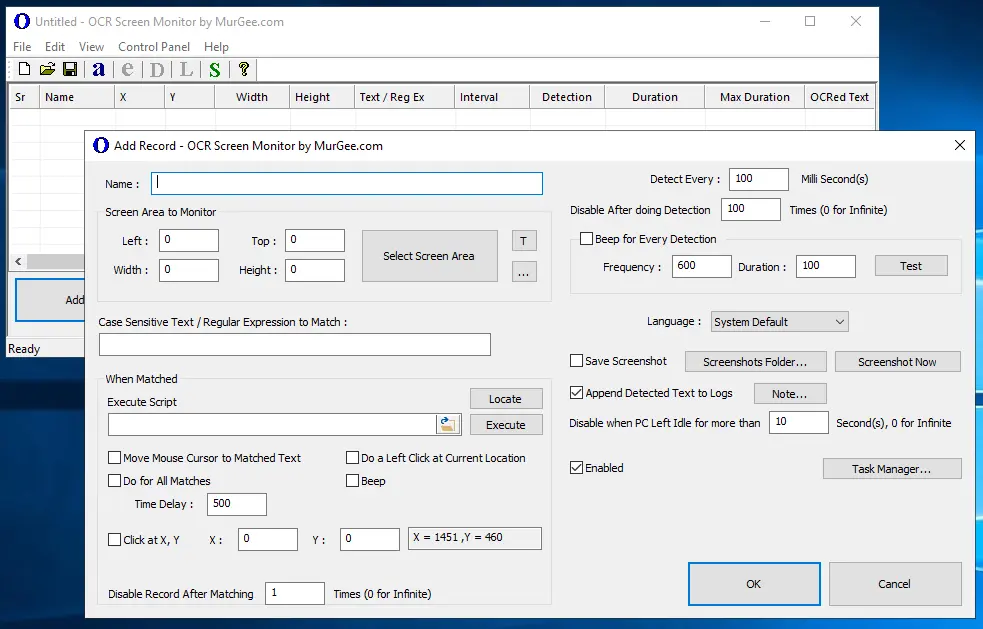The height and width of the screenshot is (629, 983).
Task: Open the View menu
Action: tap(92, 47)
